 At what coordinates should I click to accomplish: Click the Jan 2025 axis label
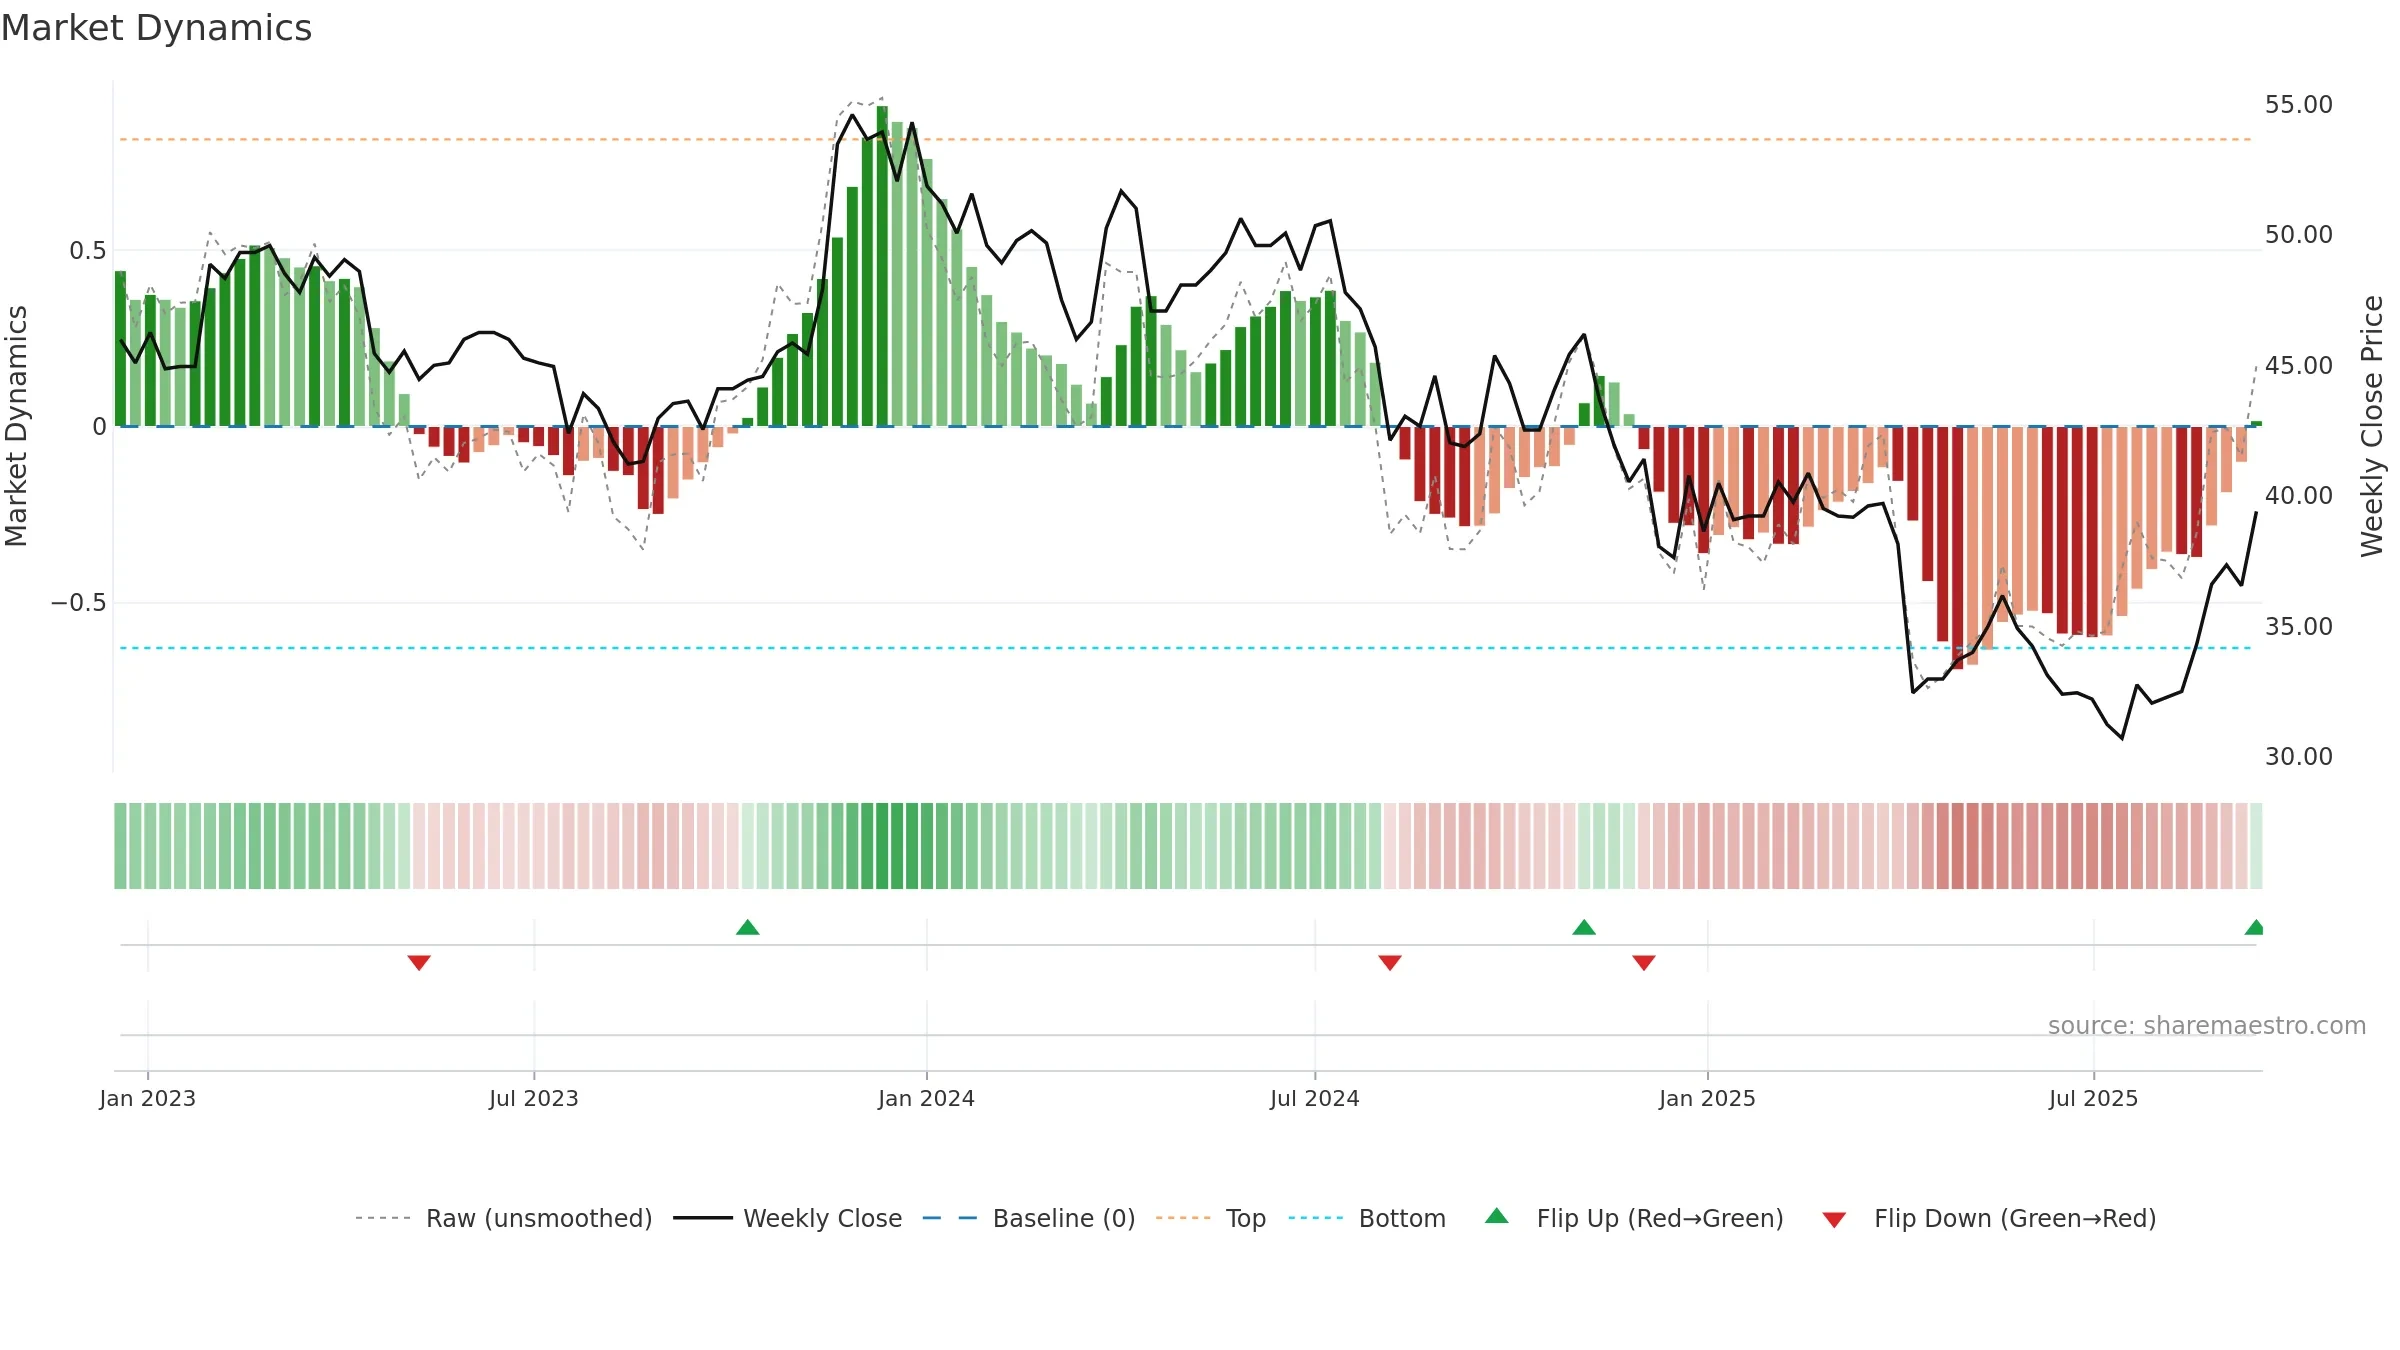[x=1708, y=1098]
